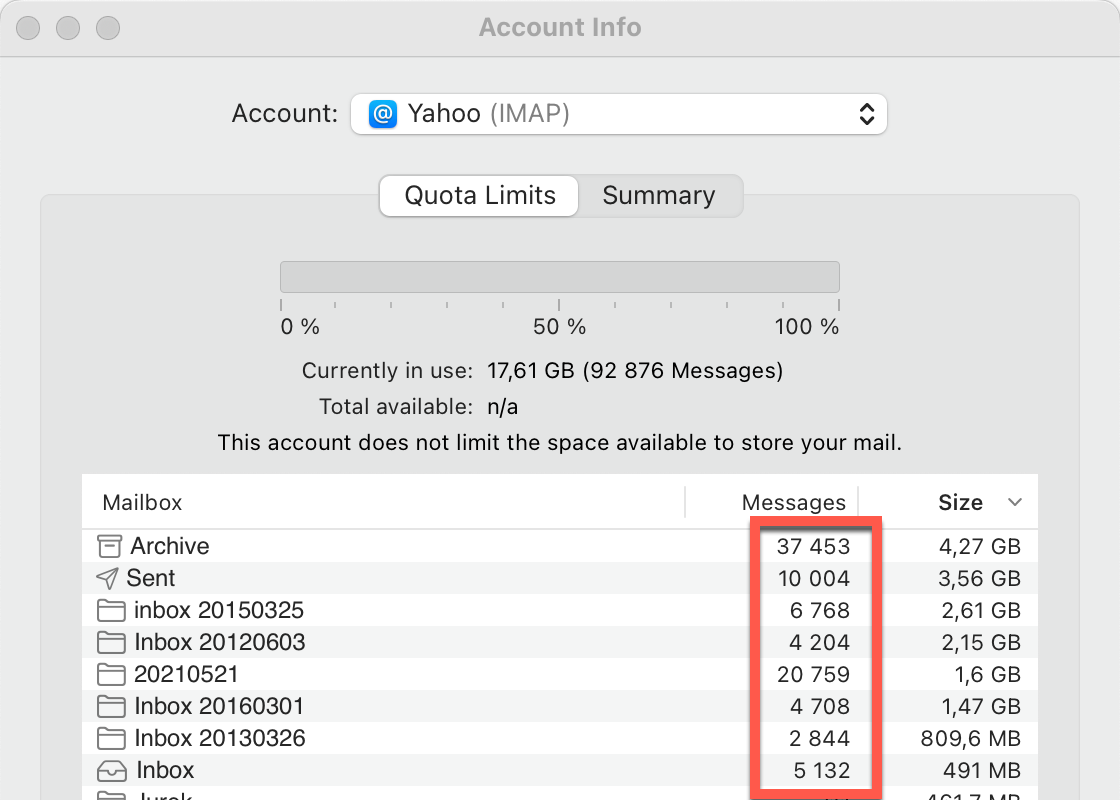The image size is (1120, 800).
Task: Click the Inbox tray icon
Action: coord(111,770)
